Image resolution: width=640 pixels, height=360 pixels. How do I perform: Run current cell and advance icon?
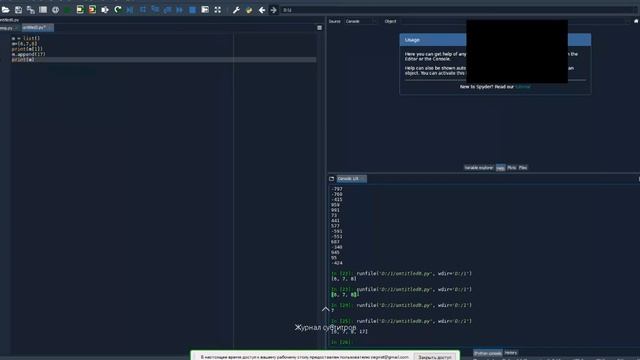93,9
